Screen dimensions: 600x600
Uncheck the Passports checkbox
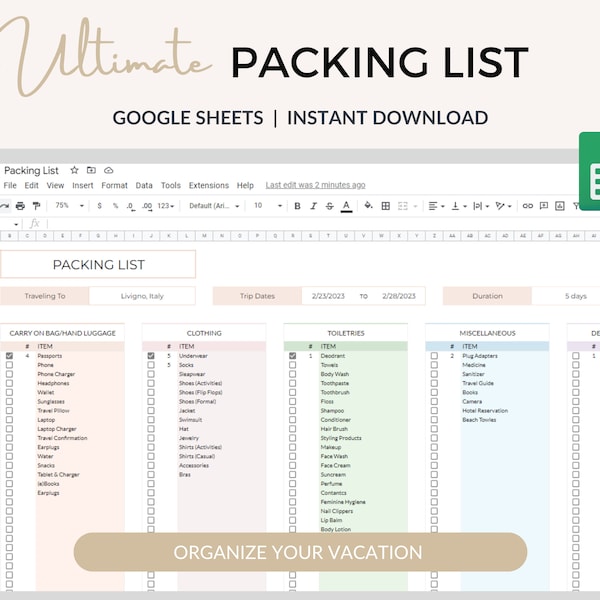[9, 355]
